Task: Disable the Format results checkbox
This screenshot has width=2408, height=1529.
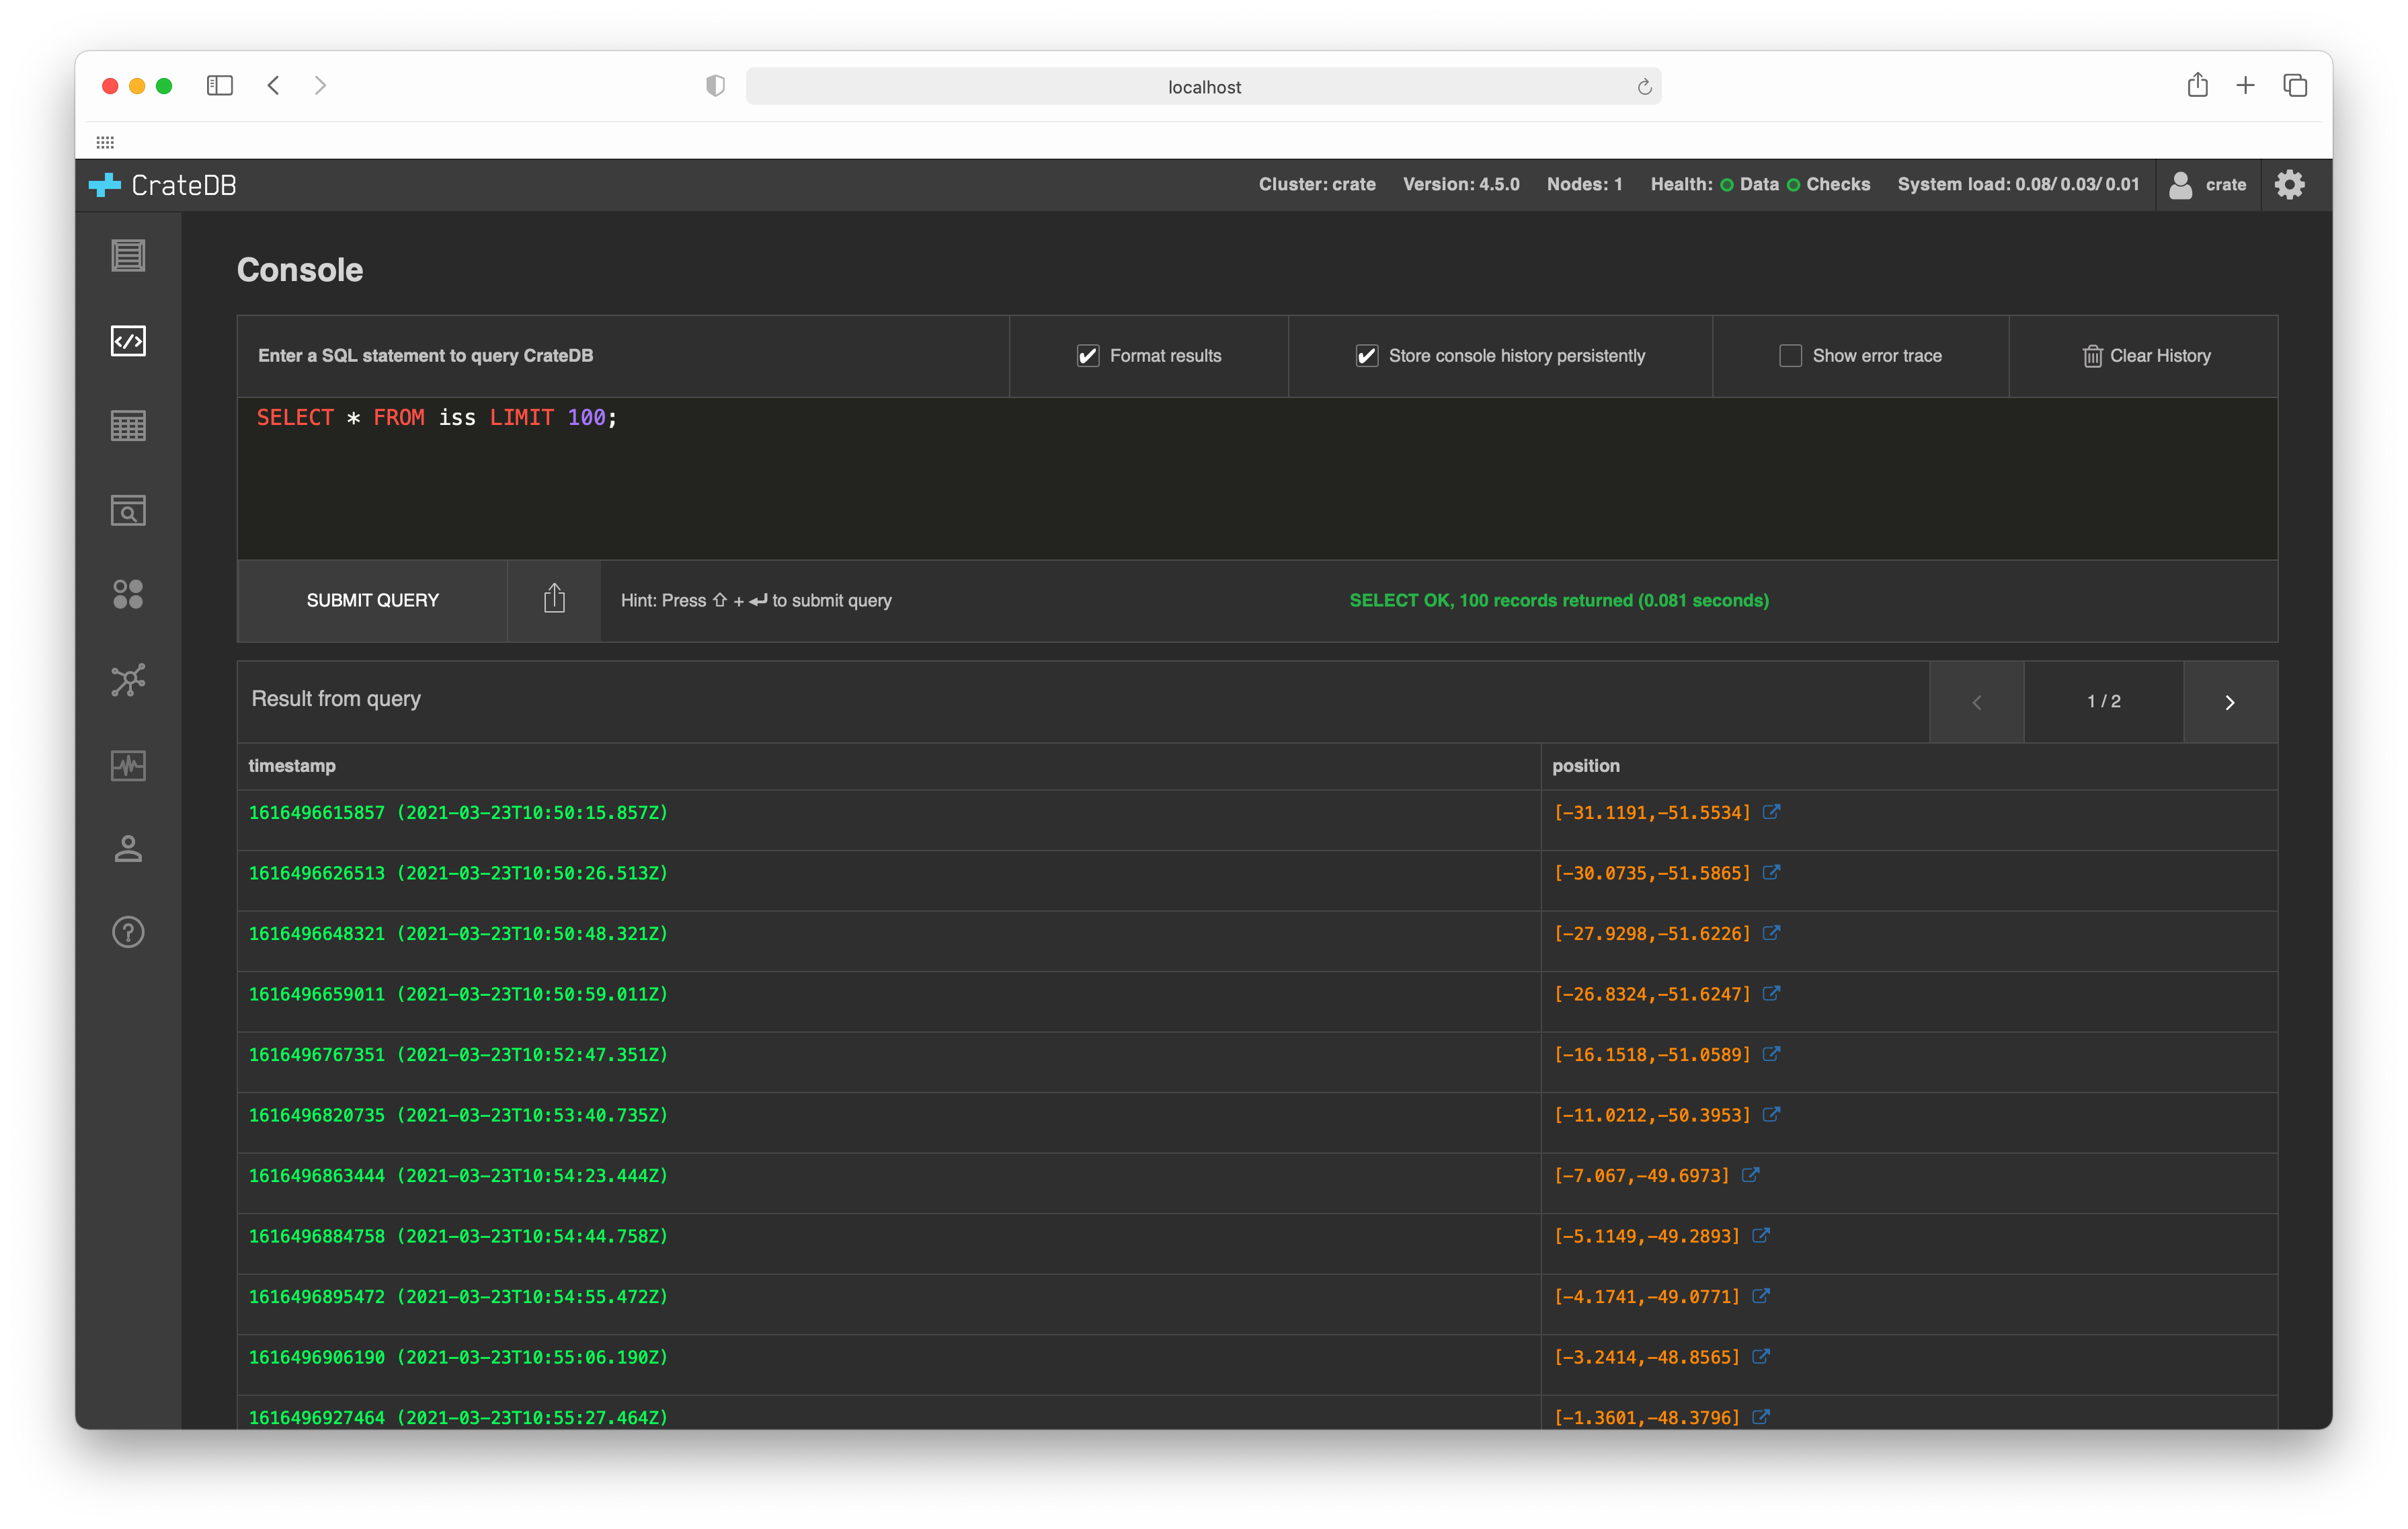Action: 1088,355
